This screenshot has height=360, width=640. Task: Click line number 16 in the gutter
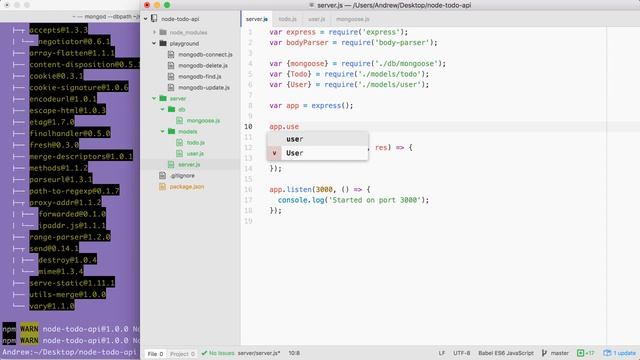pos(248,189)
